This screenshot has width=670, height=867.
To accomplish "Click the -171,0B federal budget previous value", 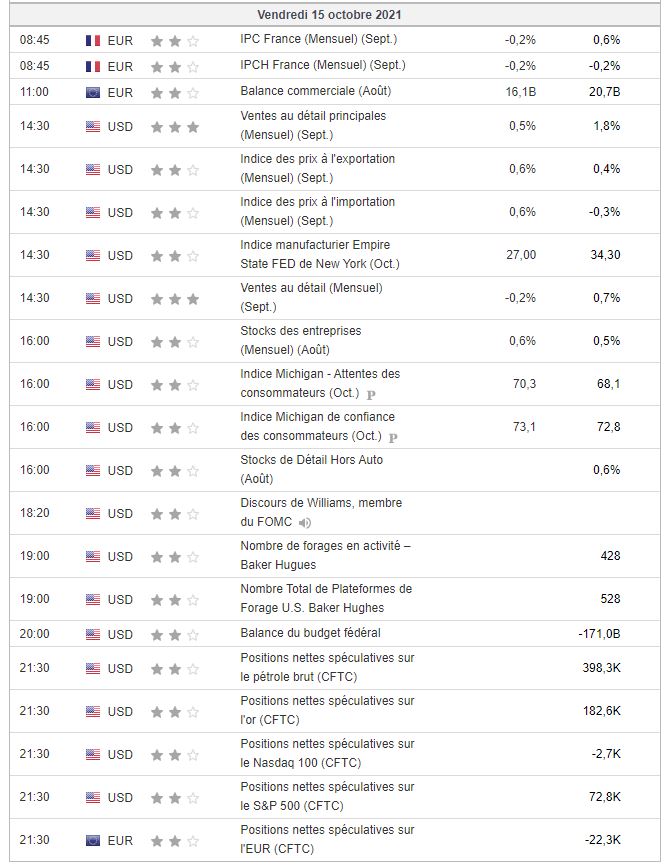I will point(599,634).
